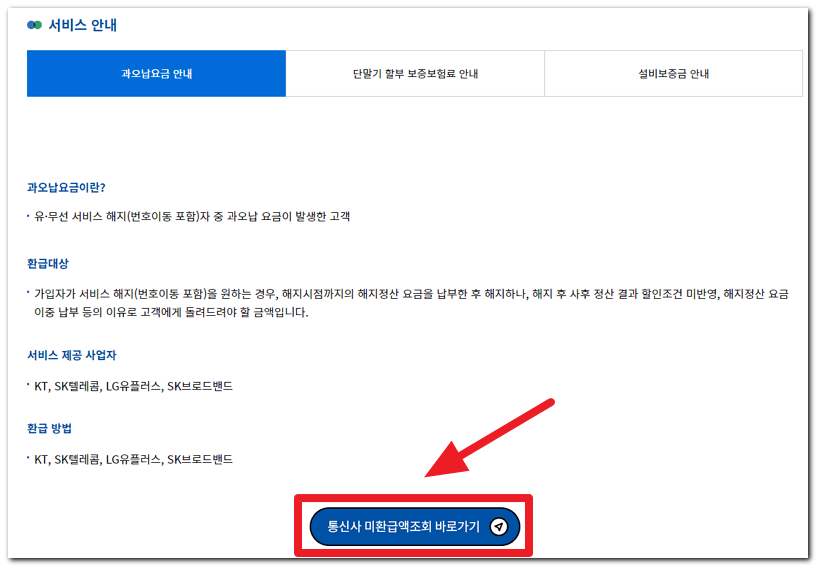Click the first line of the 환급대상 paragraph
816x566 pixels.
[x=410, y=293]
